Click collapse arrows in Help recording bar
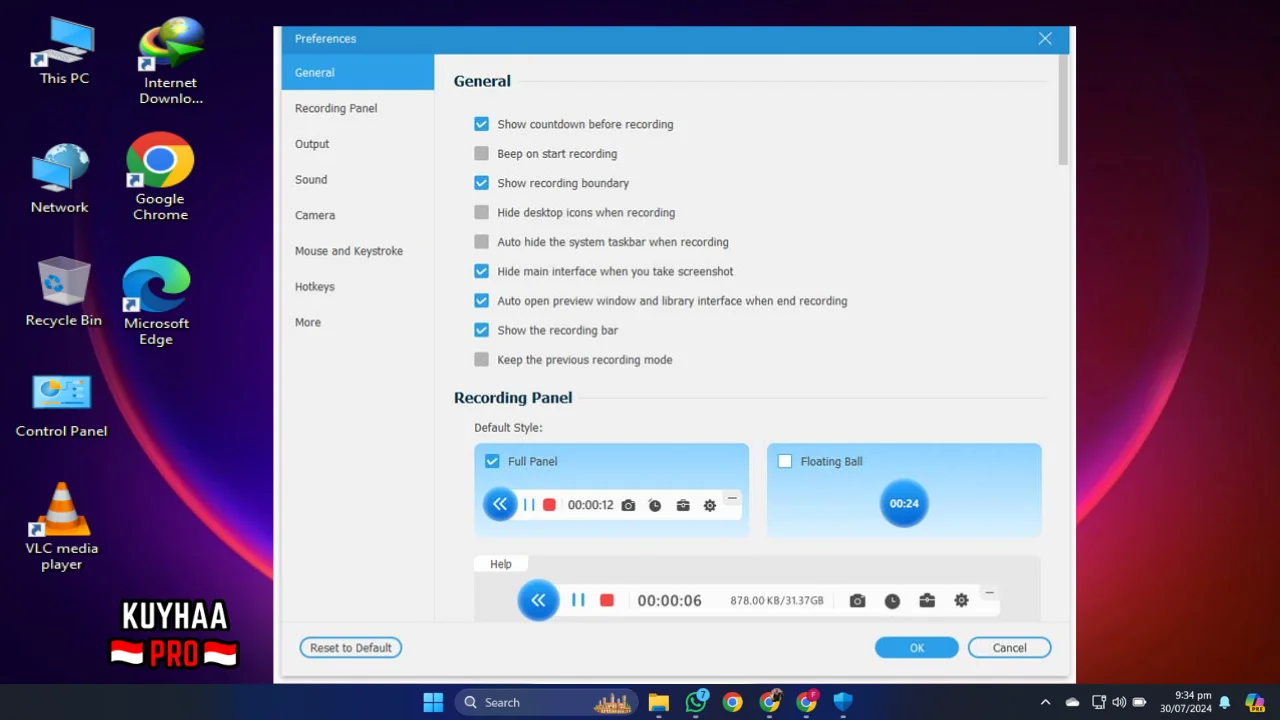This screenshot has width=1280, height=720. tap(538, 600)
